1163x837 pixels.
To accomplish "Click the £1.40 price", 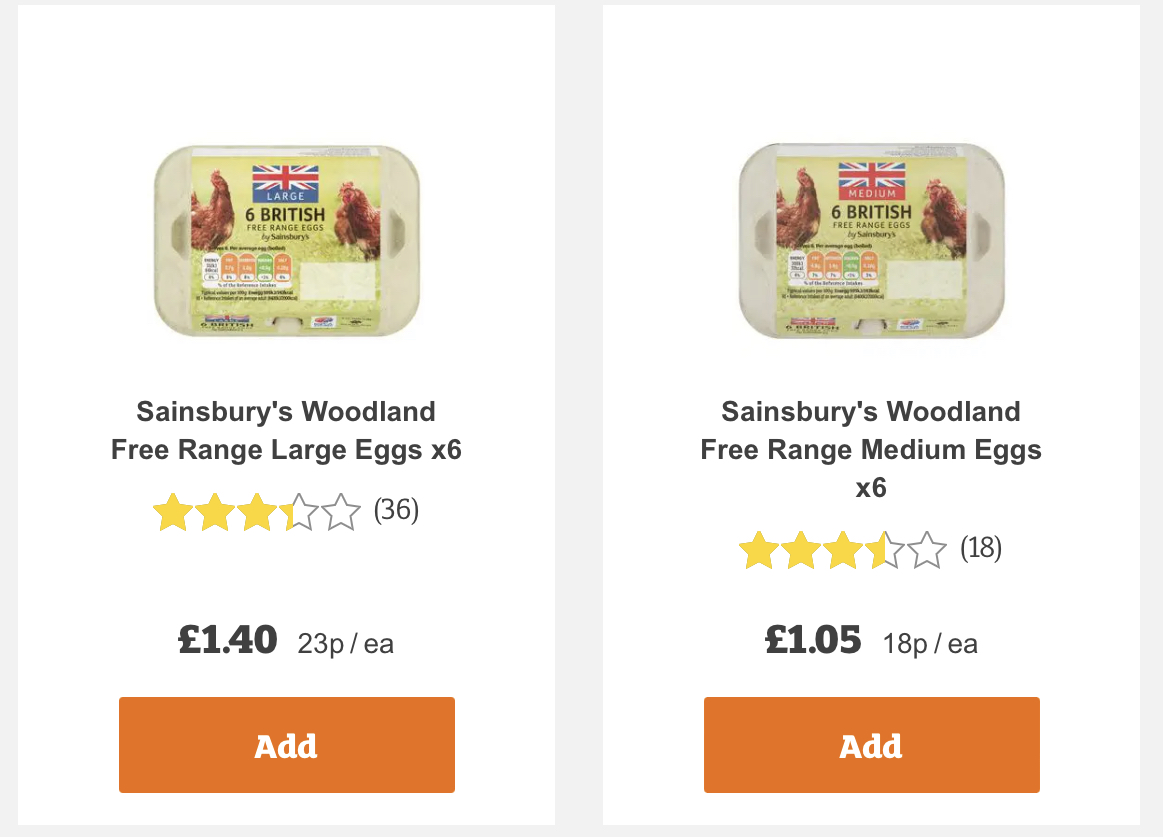I will pyautogui.click(x=227, y=640).
